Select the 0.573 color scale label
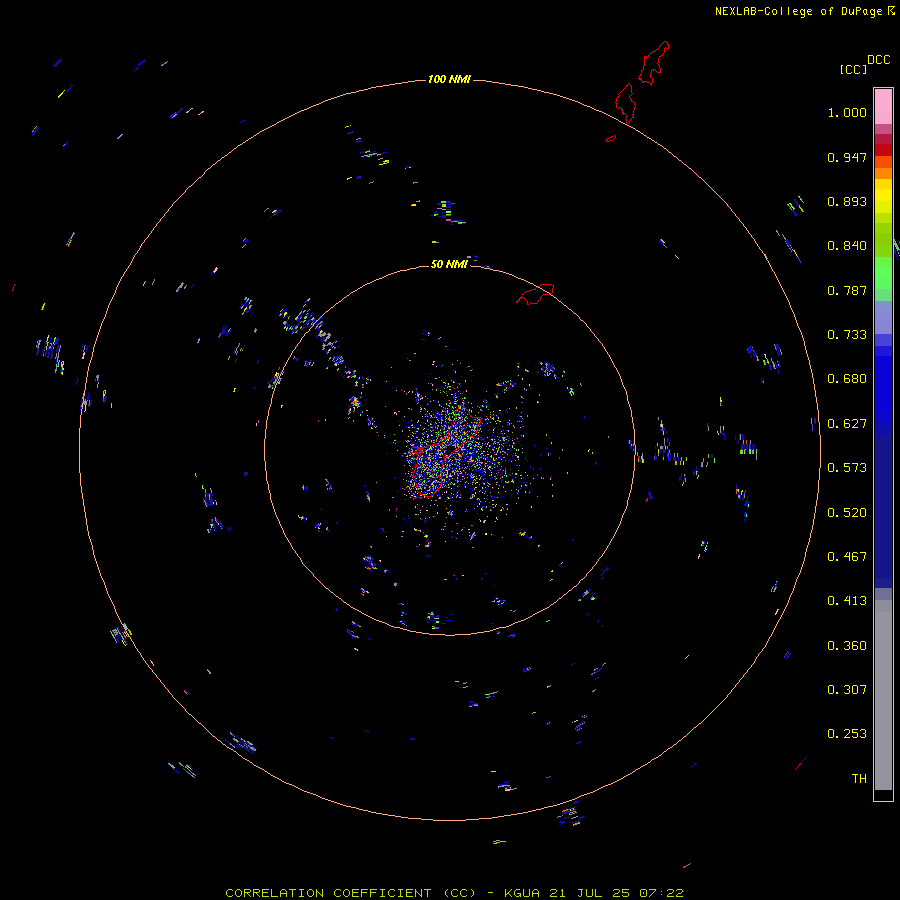Image resolution: width=900 pixels, height=900 pixels. (847, 468)
